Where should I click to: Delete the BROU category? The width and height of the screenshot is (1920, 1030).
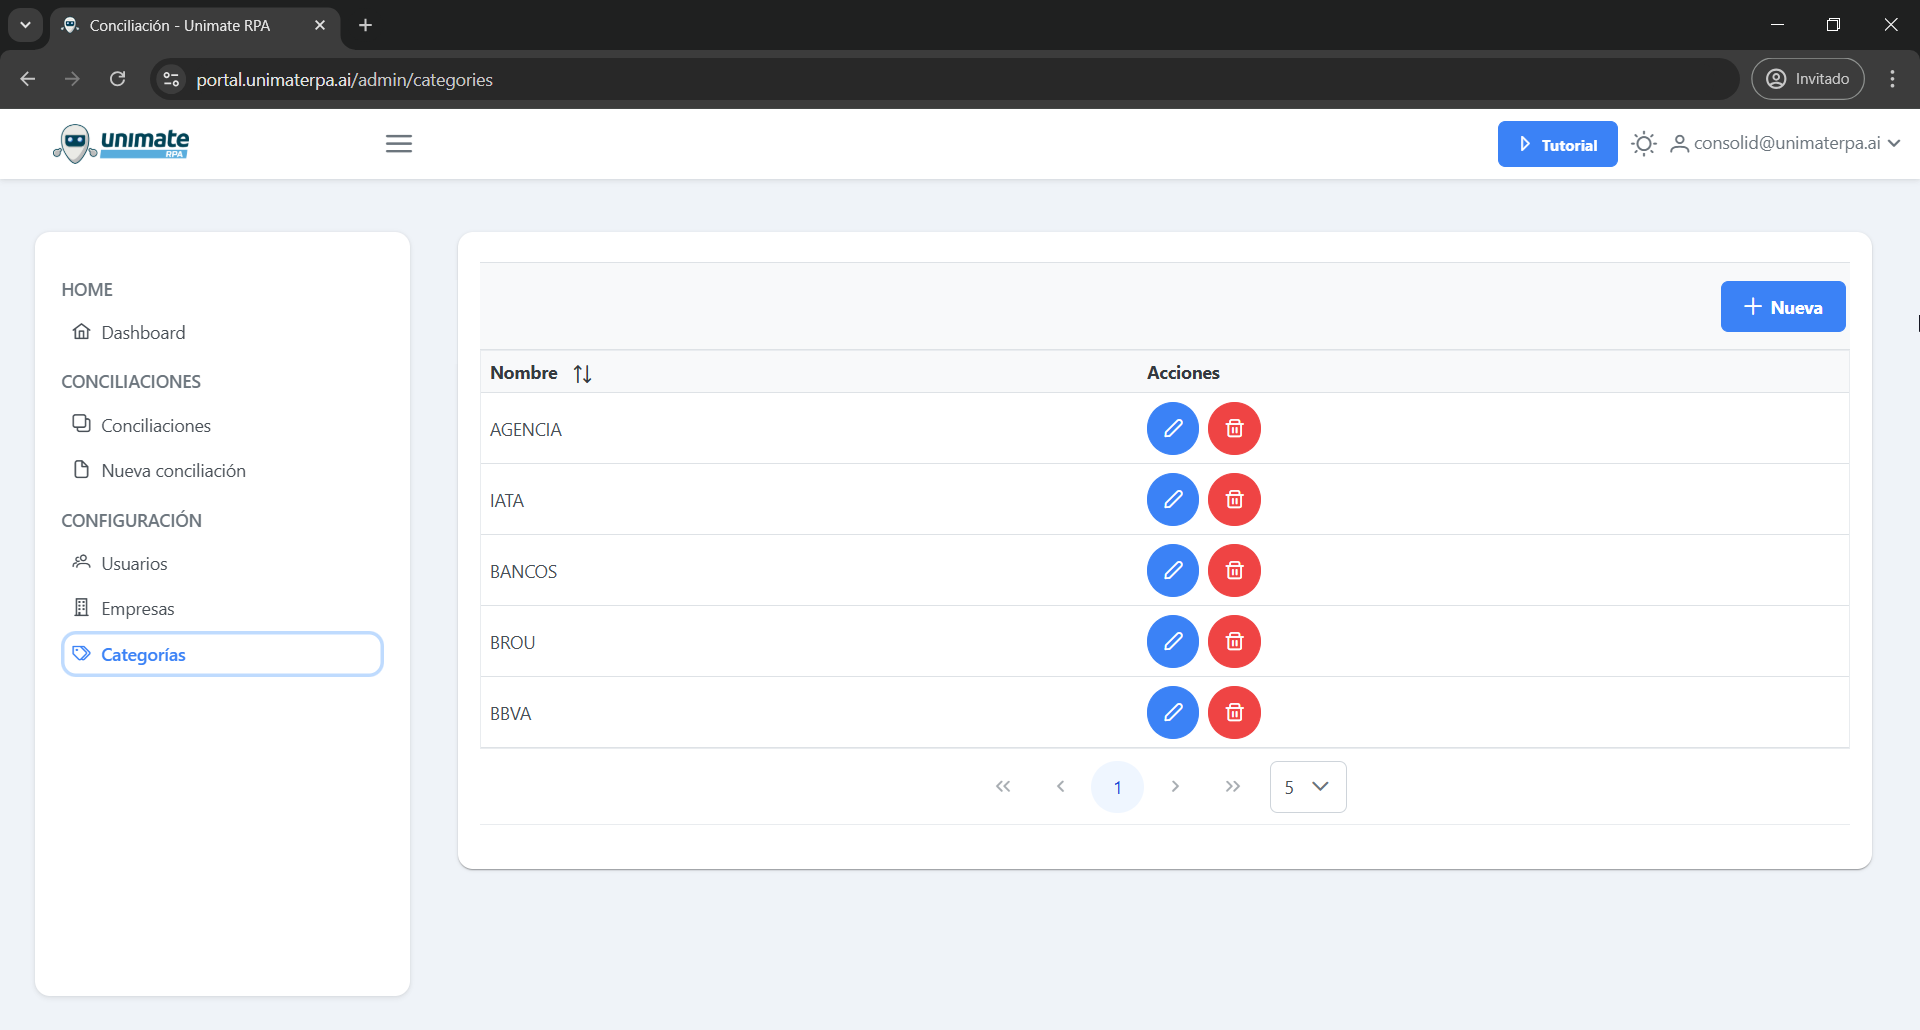(x=1234, y=642)
